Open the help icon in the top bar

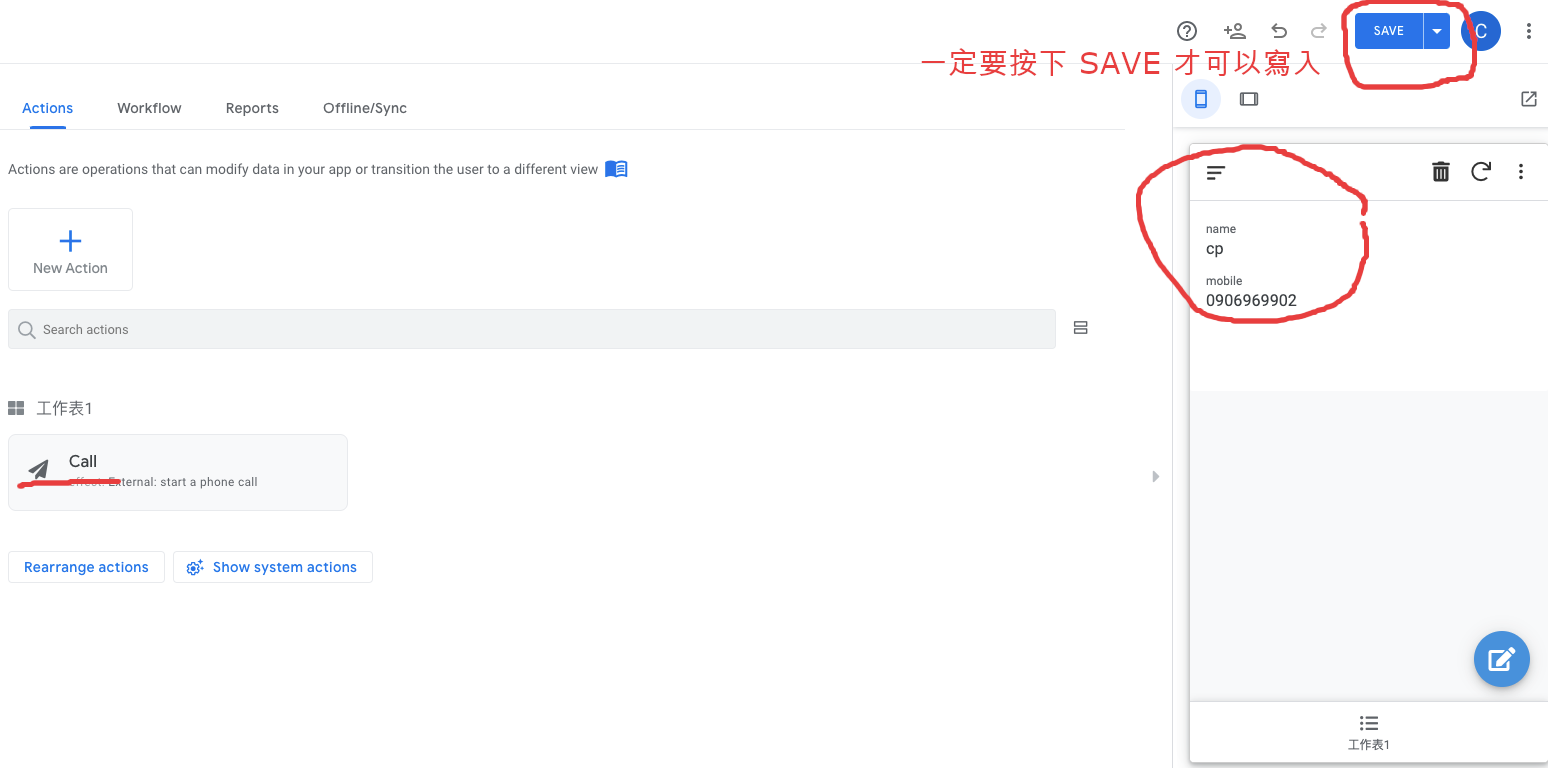tap(1187, 31)
